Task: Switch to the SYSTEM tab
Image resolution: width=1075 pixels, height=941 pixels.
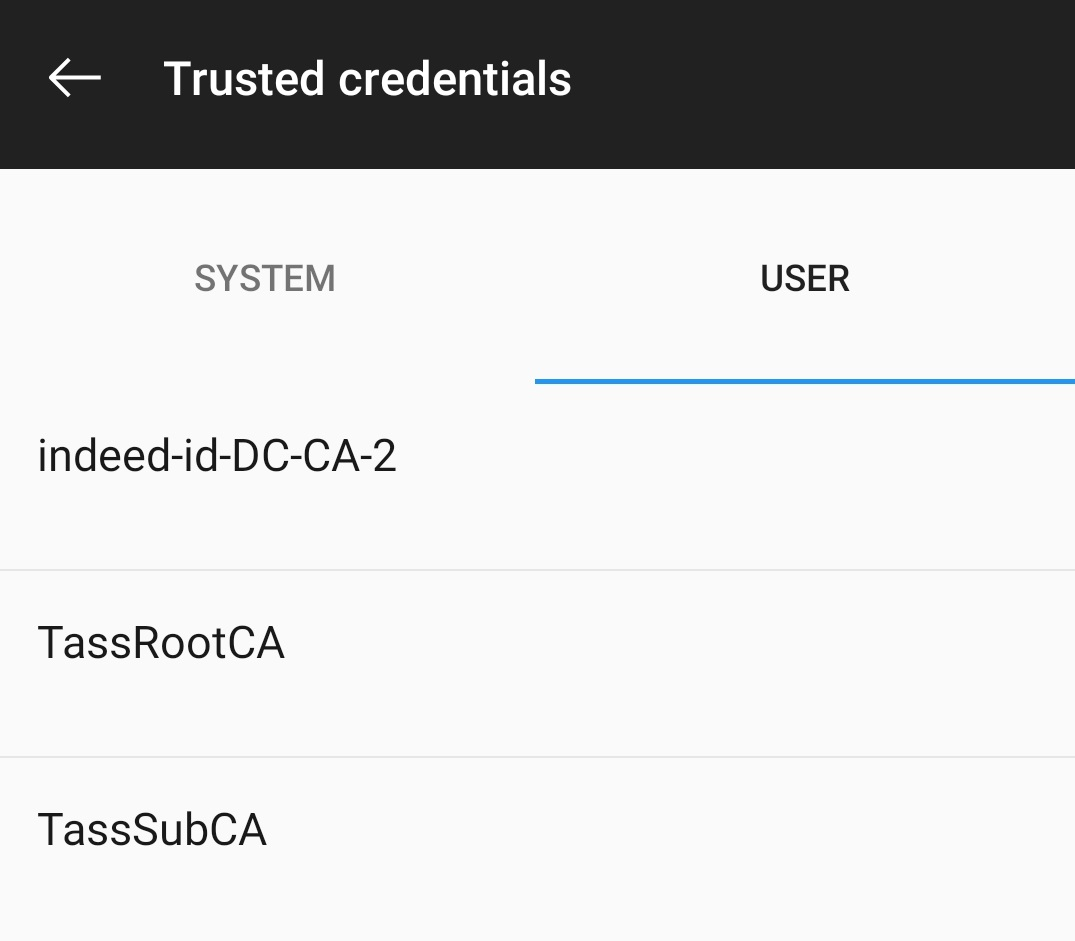Action: pos(265,278)
